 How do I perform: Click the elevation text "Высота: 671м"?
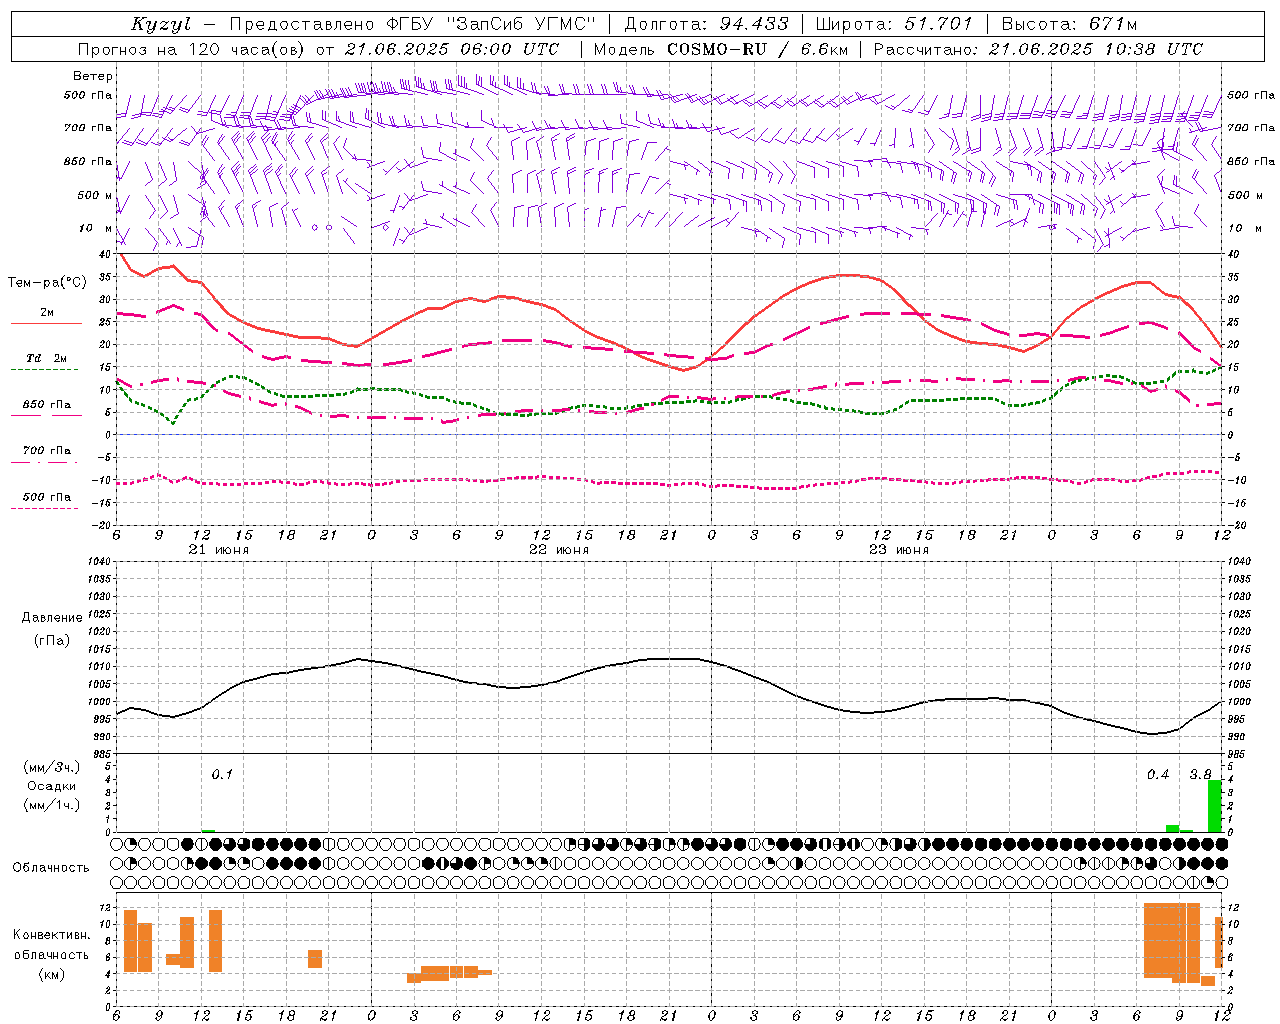(x=1069, y=24)
